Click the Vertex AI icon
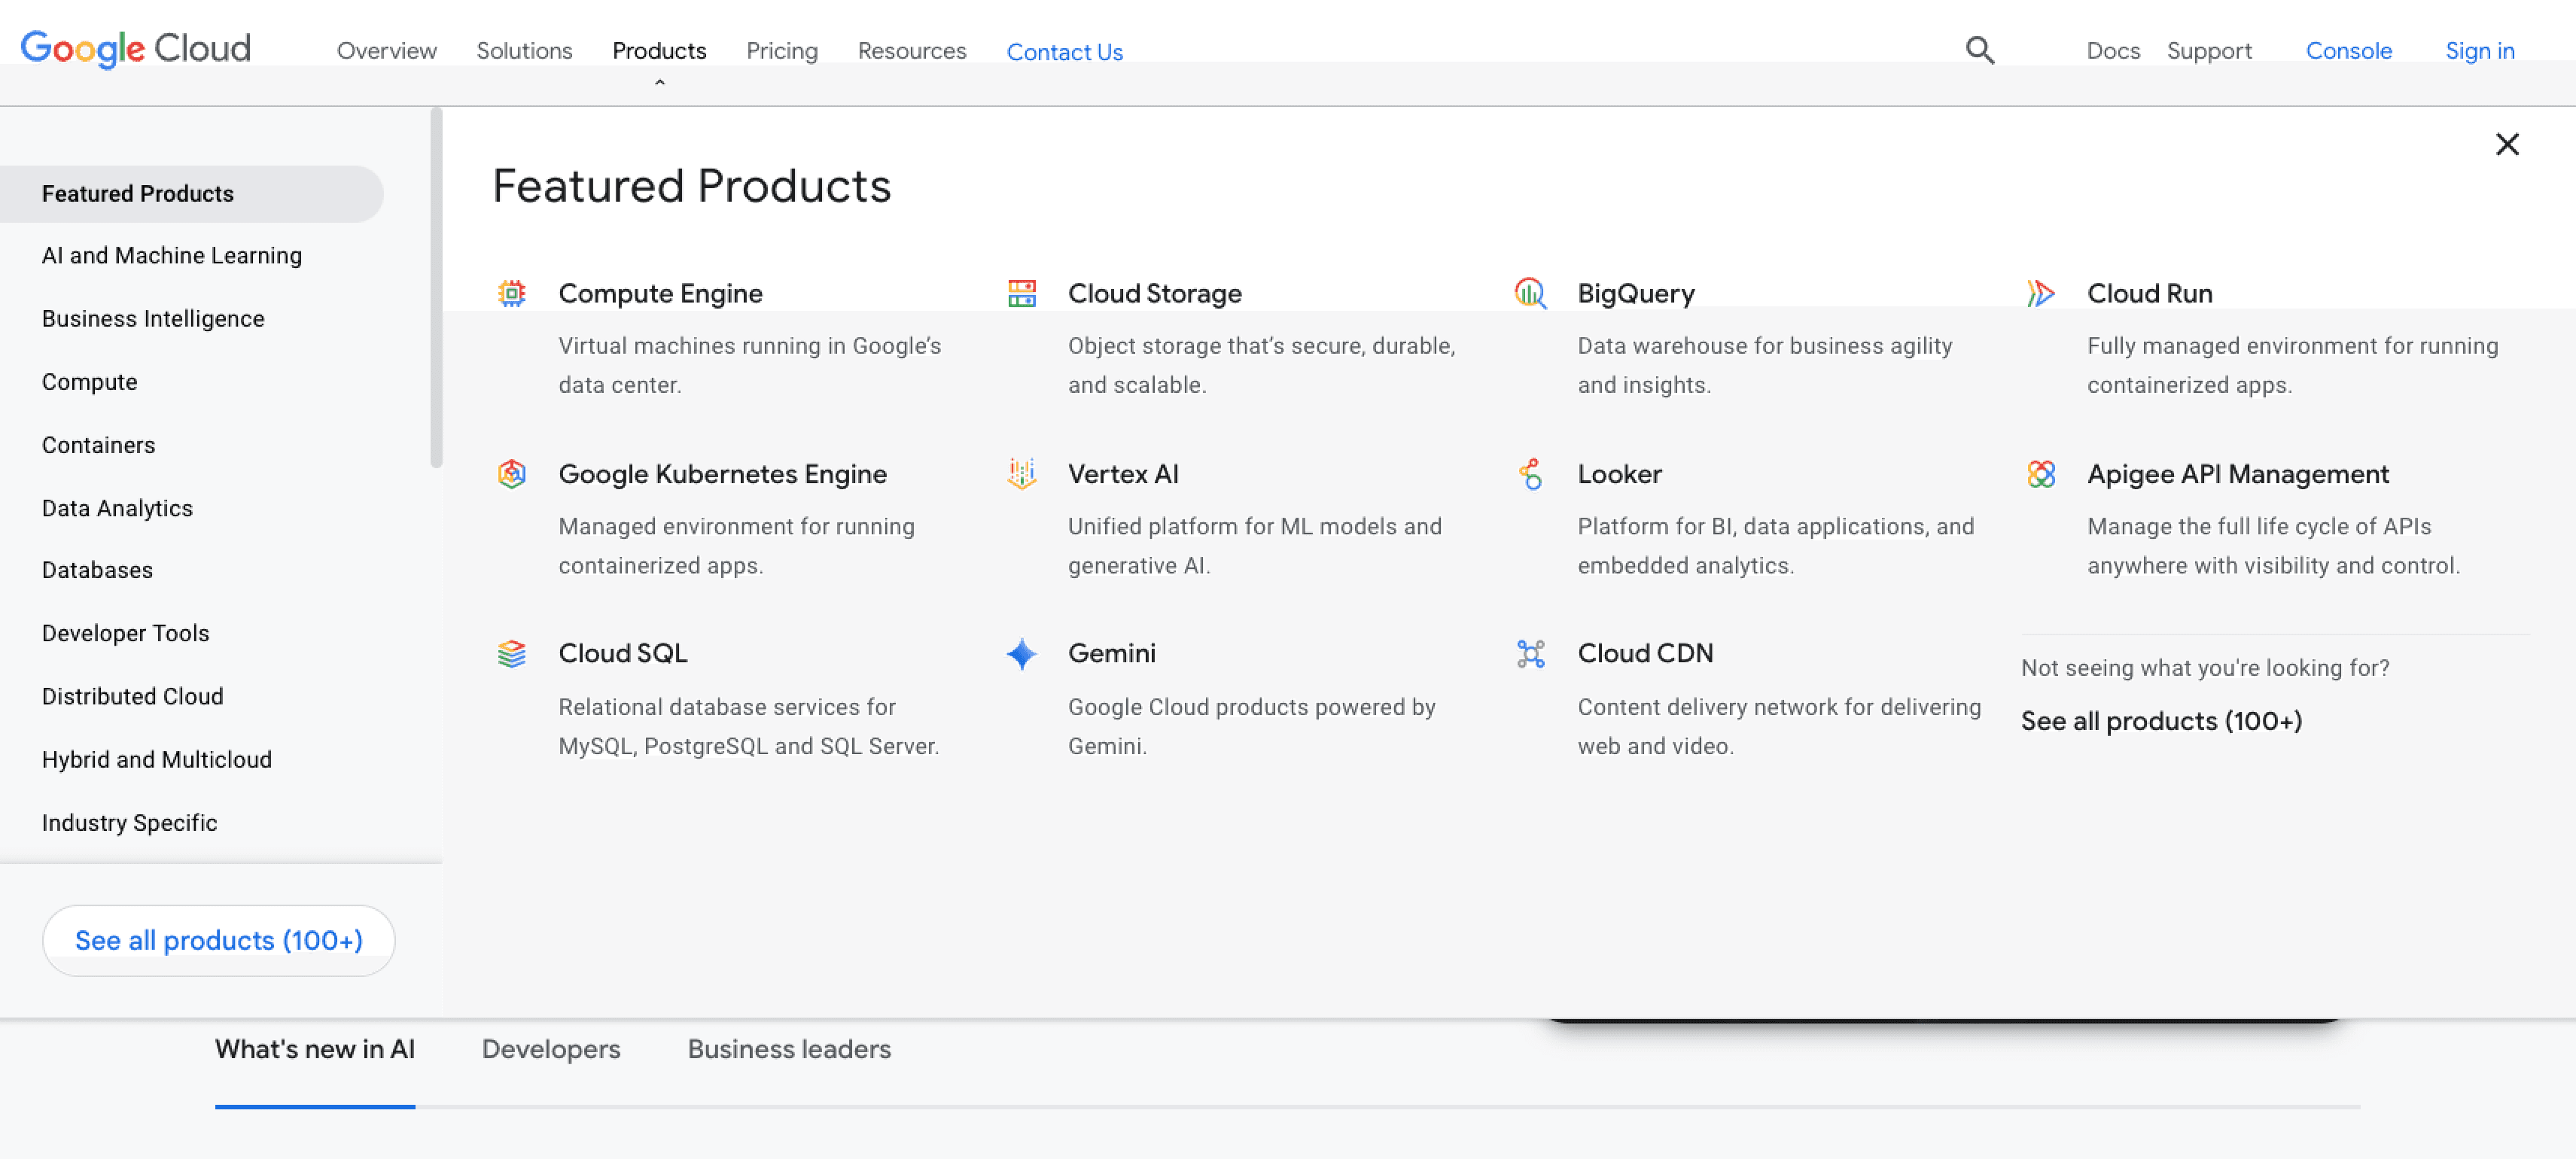The height and width of the screenshot is (1159, 2576). click(1021, 473)
